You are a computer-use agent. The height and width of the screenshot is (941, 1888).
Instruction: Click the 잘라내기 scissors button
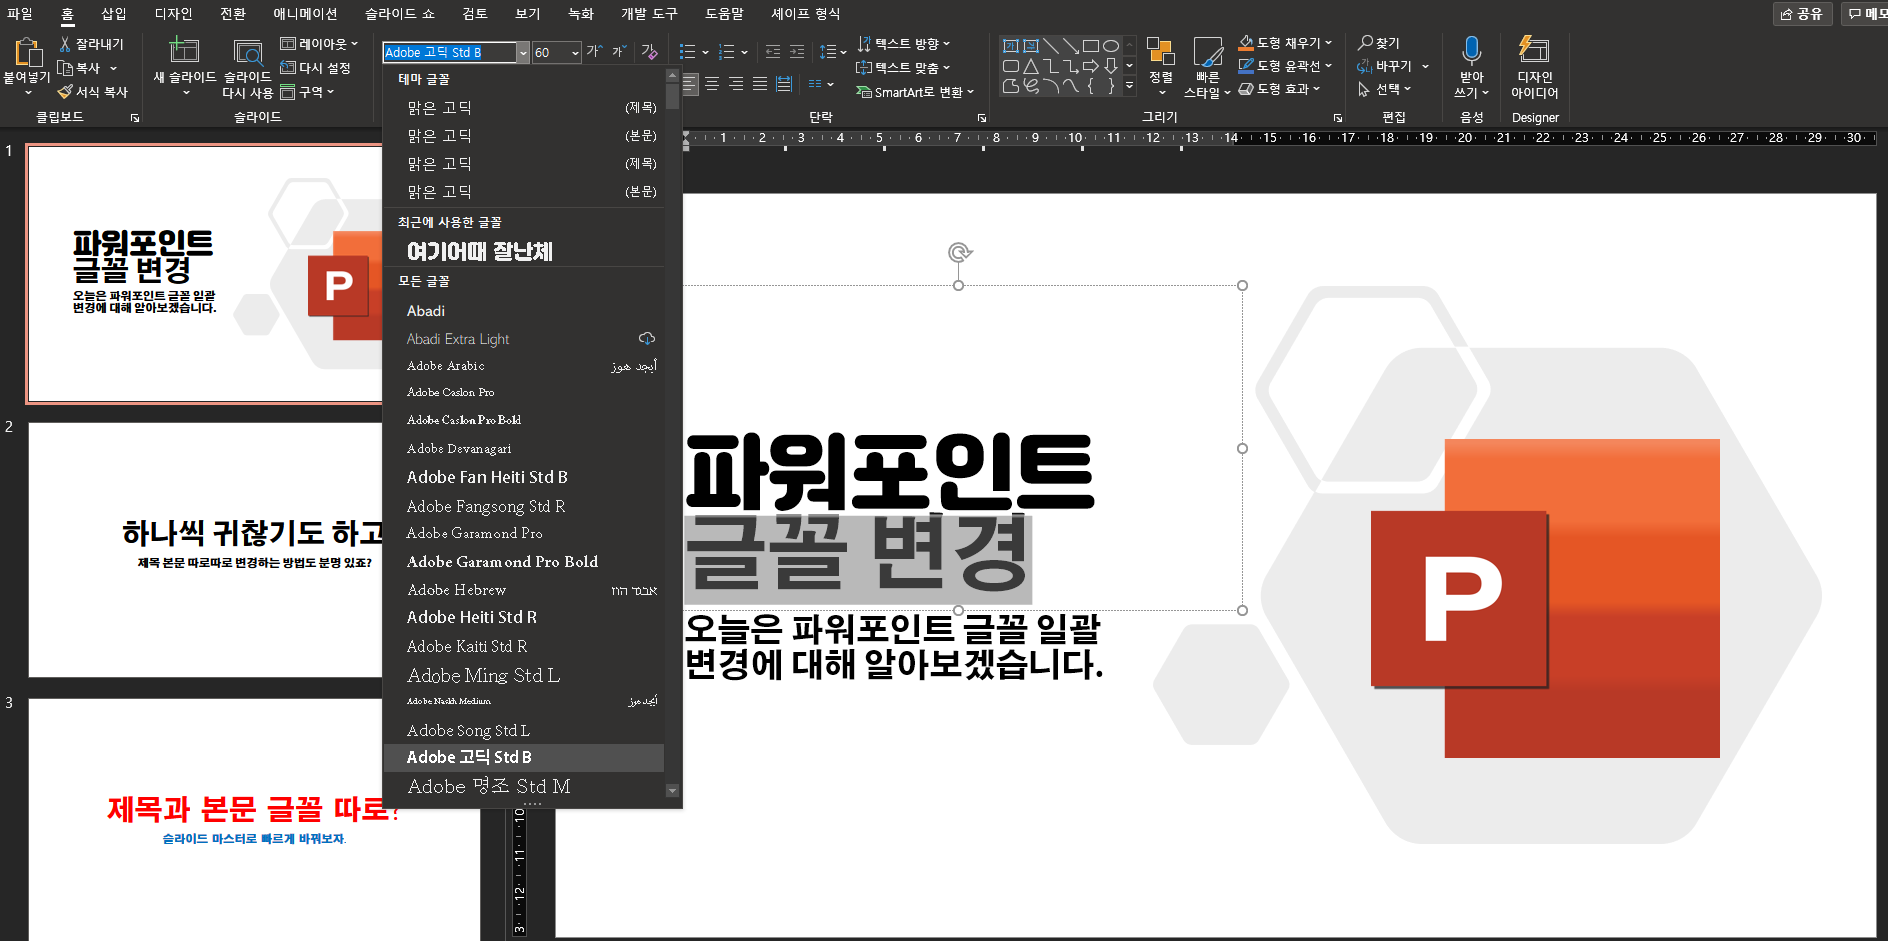[91, 44]
